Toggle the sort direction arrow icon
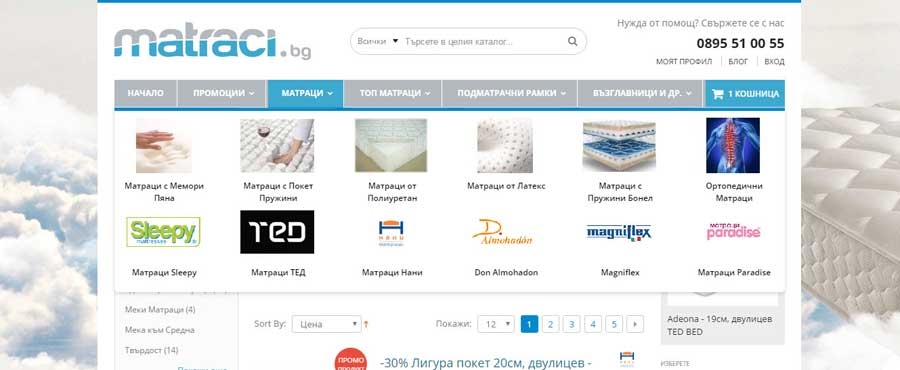This screenshot has height=370, width=900. 366,325
